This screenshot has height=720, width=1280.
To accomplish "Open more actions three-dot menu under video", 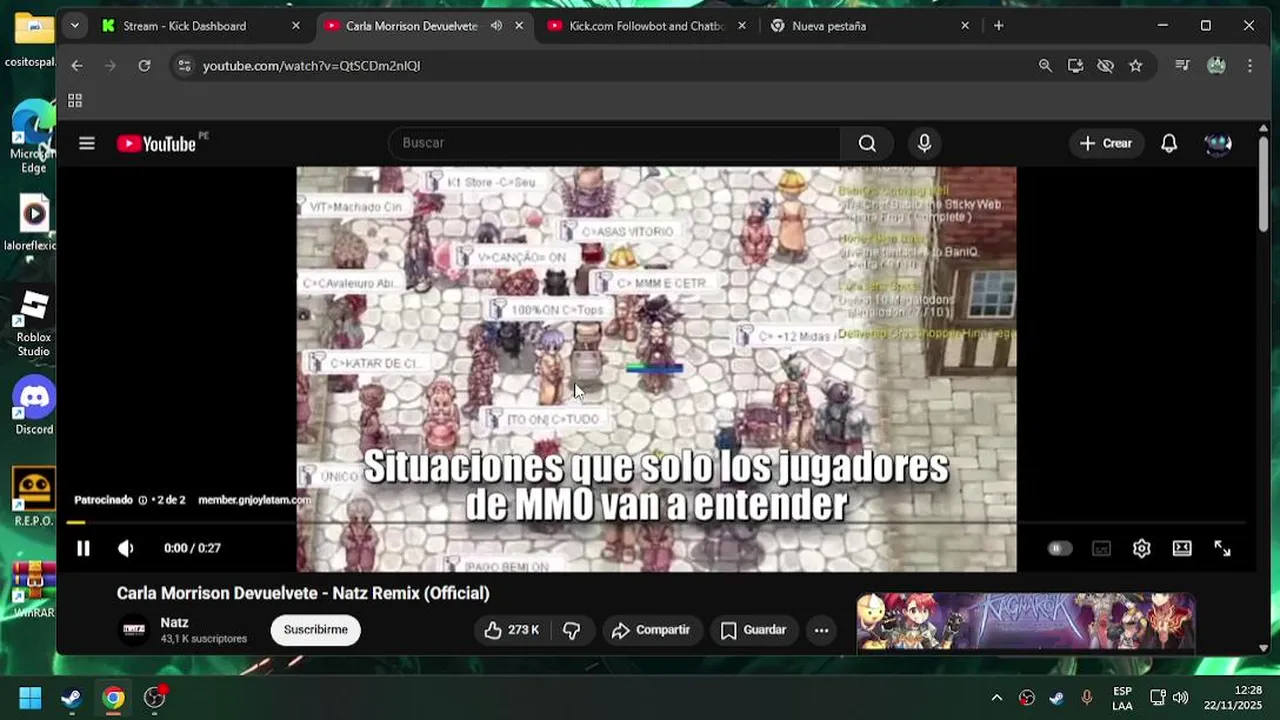I will click(x=821, y=630).
